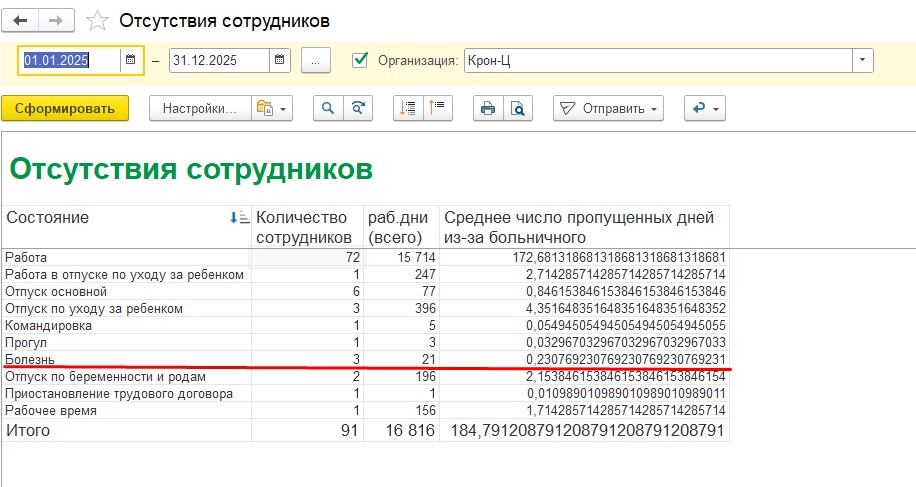
Task: Select the Рабочее время row label
Action: [x=51, y=411]
